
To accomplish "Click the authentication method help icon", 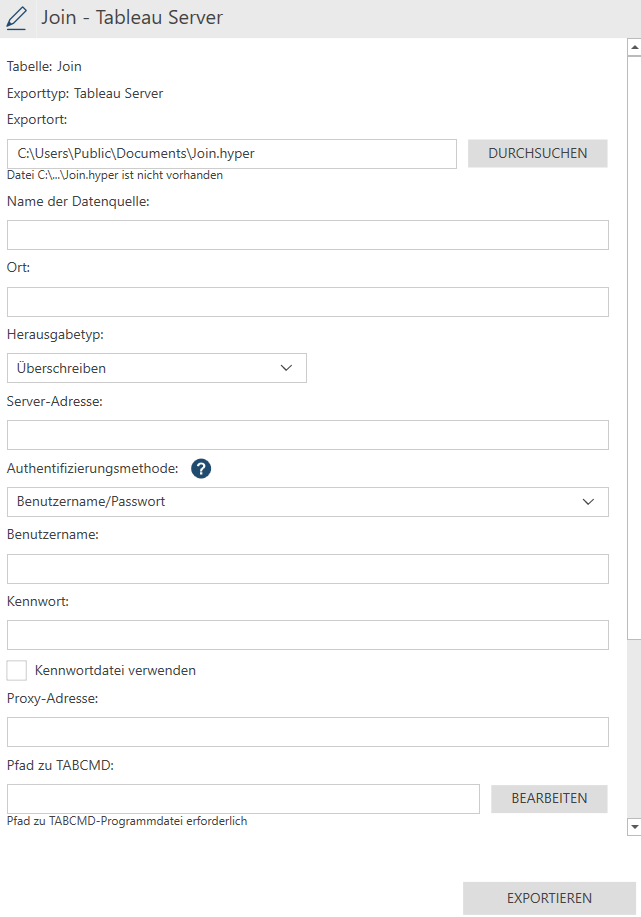I will point(201,469).
